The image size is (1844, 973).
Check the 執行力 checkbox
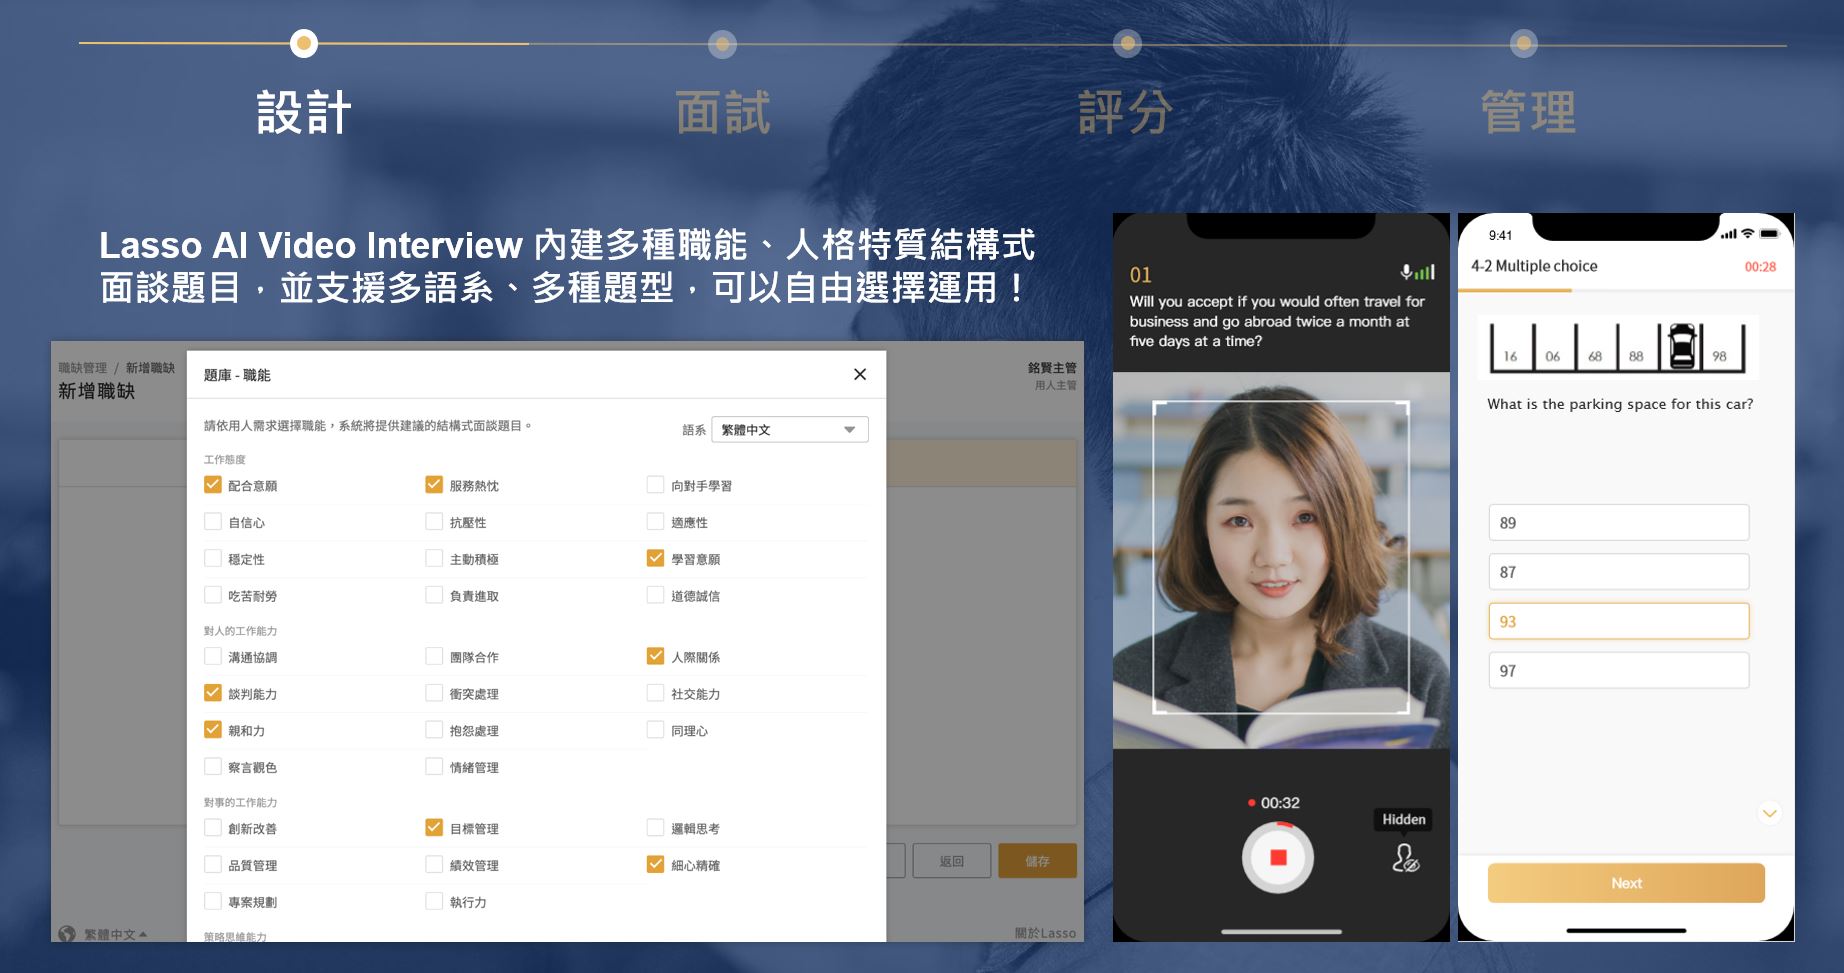click(434, 901)
